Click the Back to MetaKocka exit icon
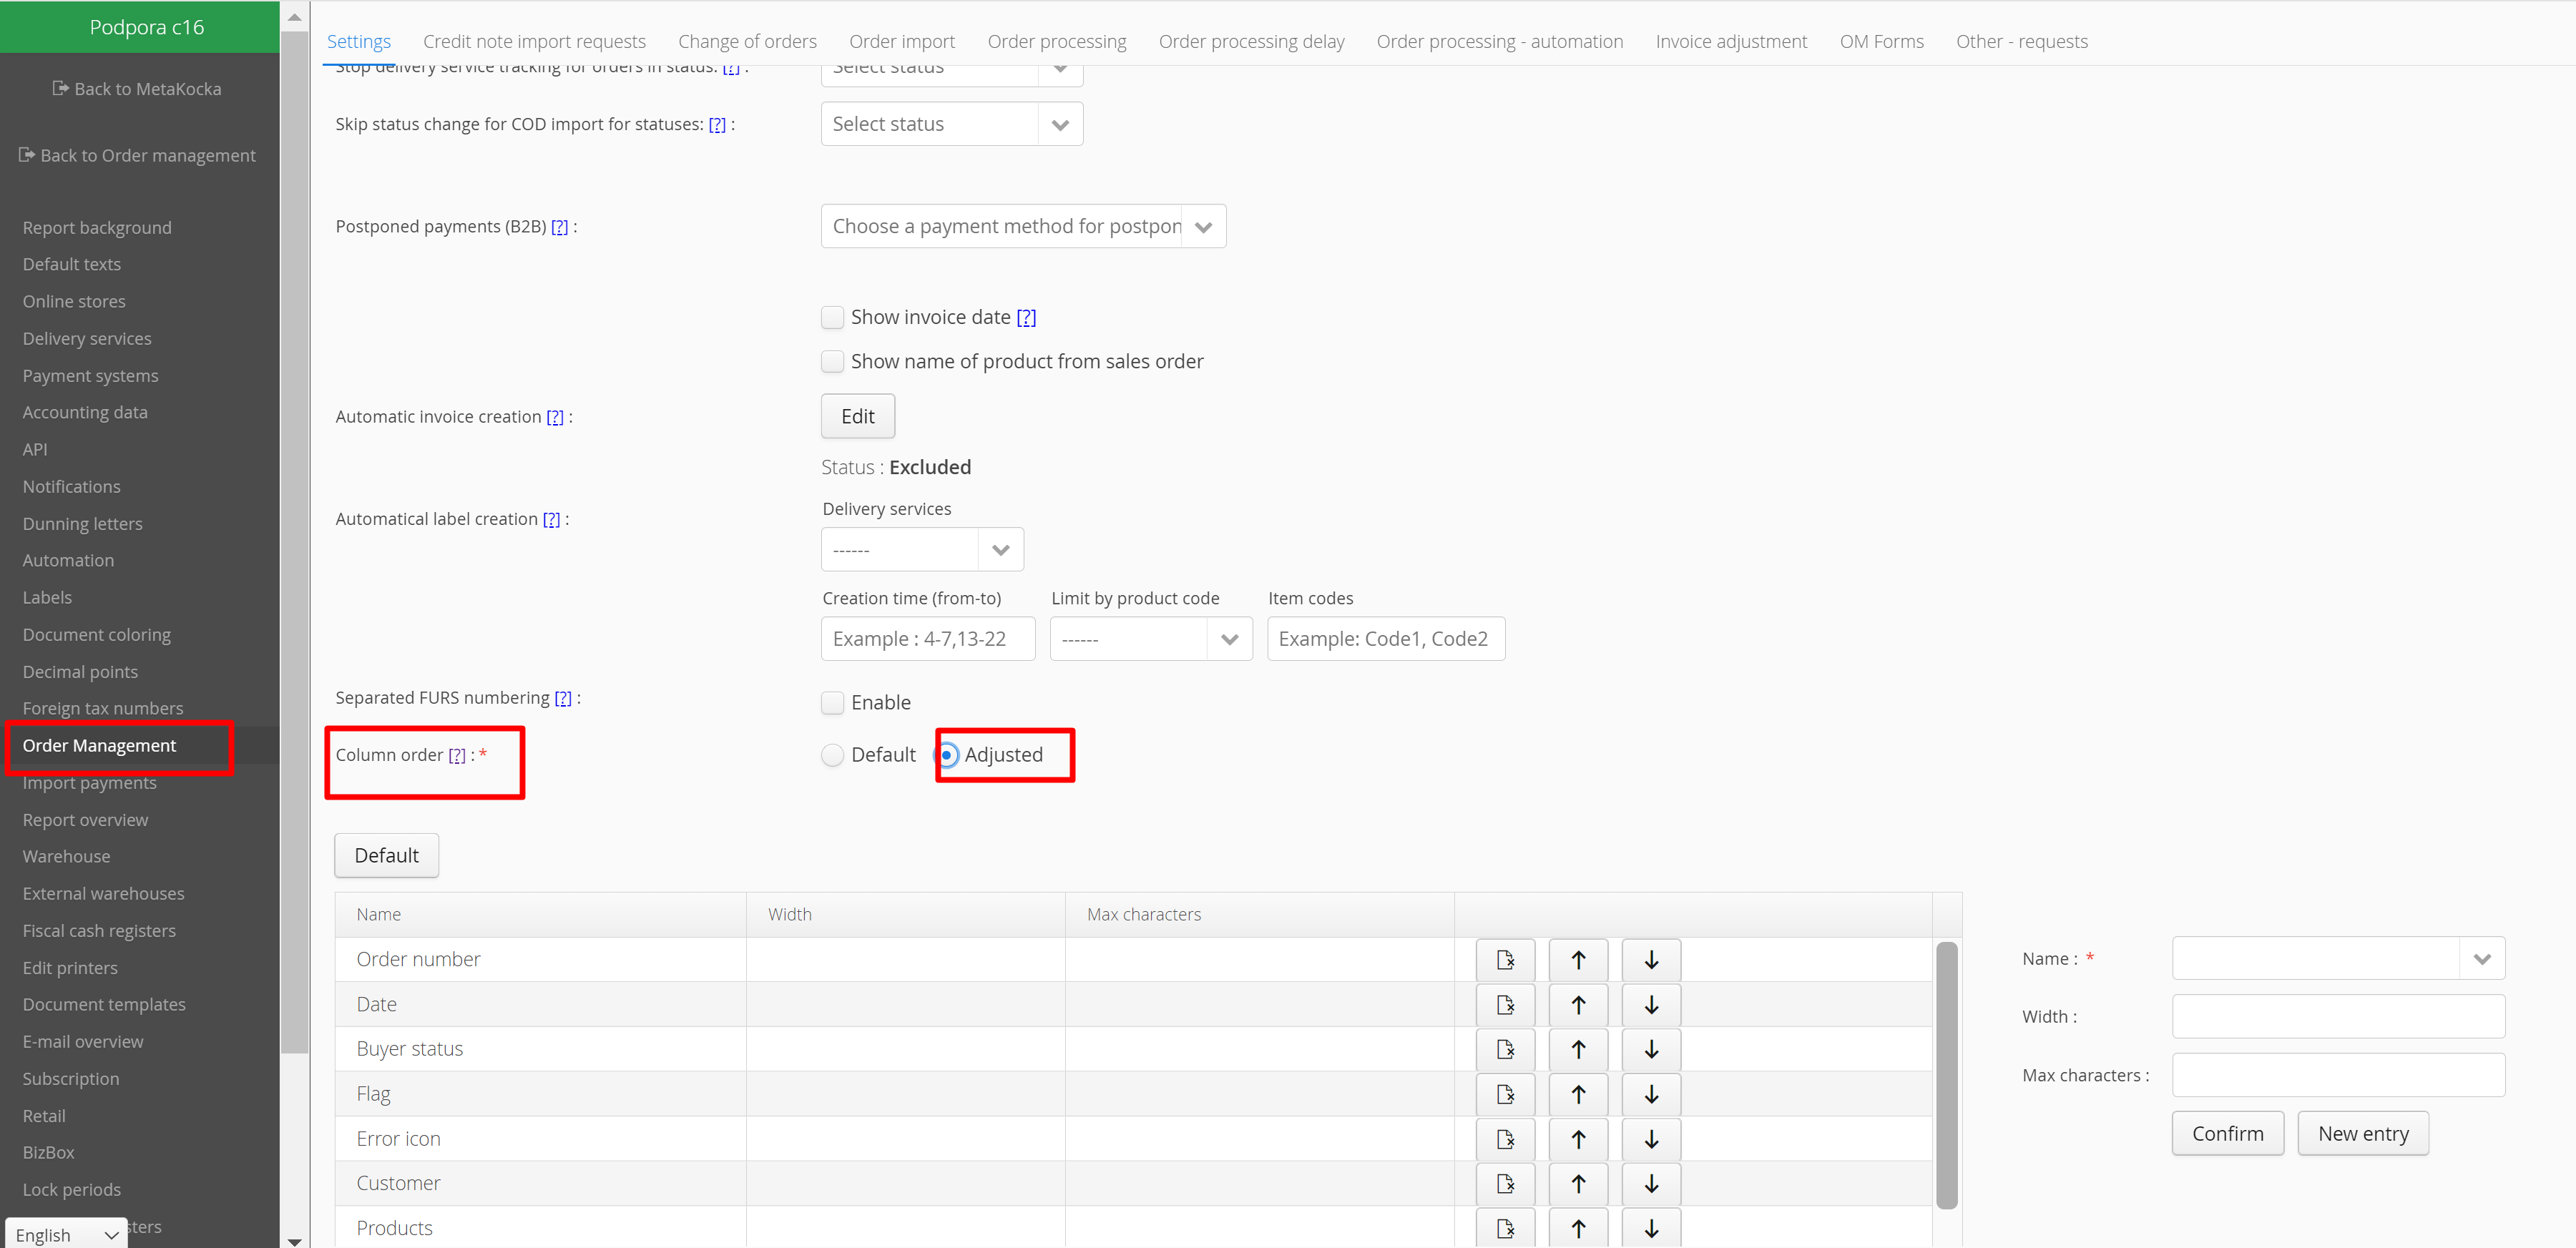This screenshot has height=1248, width=2576. click(x=60, y=88)
